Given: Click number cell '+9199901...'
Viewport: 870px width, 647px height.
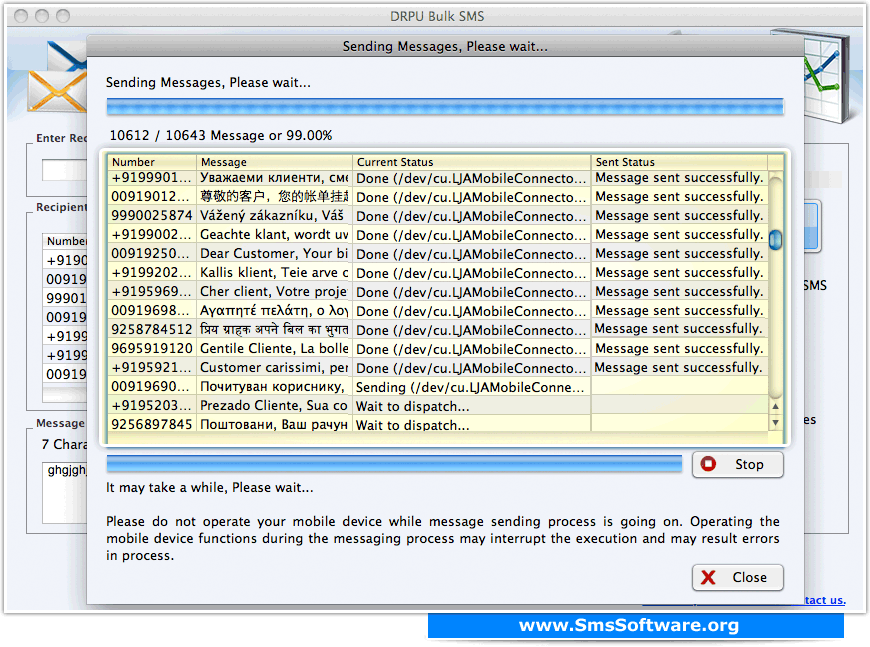Looking at the screenshot, I should (x=151, y=178).
